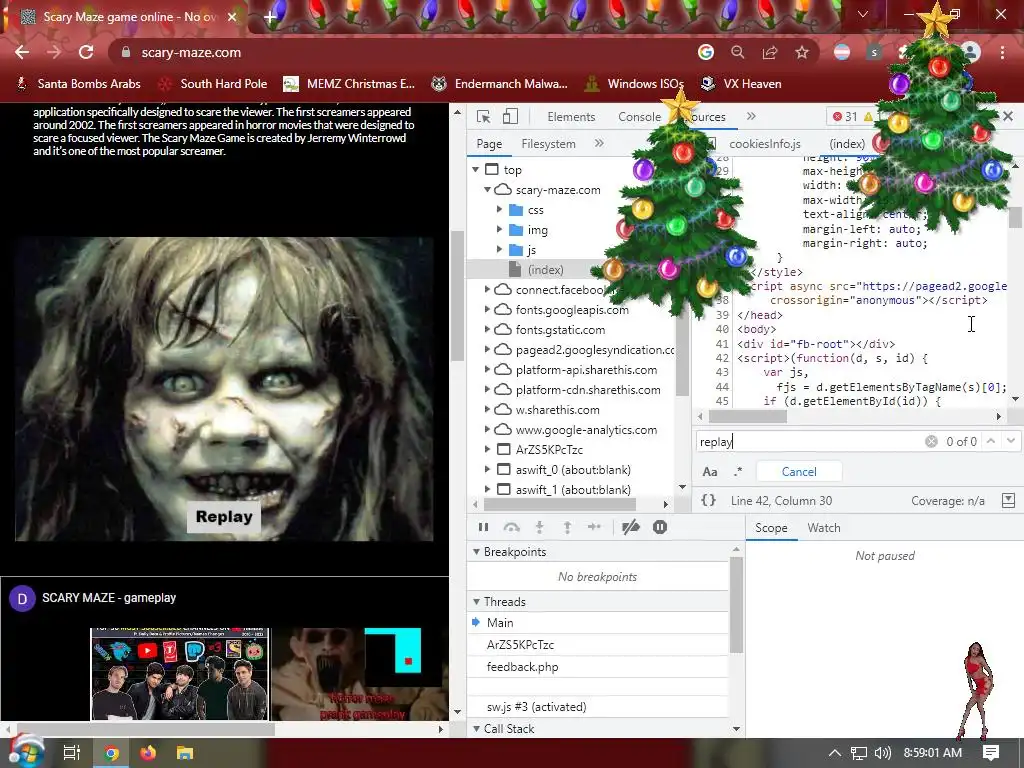The image size is (1024, 768).
Task: Toggle pause on exceptions
Action: click(x=660, y=527)
